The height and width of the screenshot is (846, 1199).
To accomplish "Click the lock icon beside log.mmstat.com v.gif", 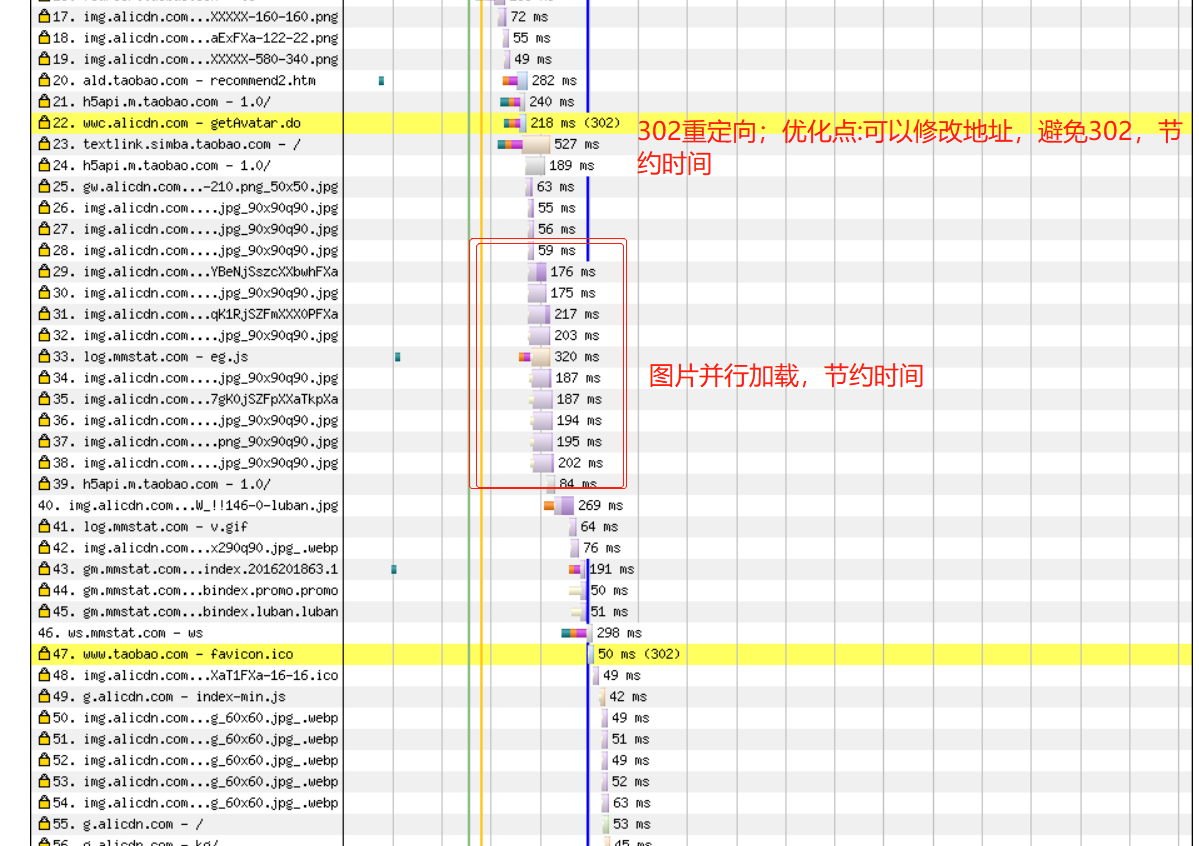I will click(x=44, y=526).
